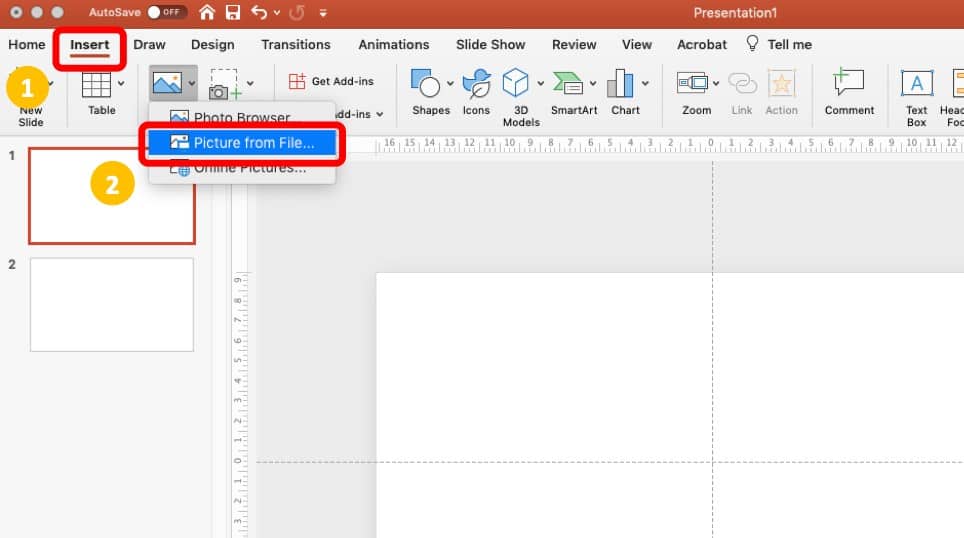Expand the Shapes dropdown arrow
This screenshot has width=964, height=538.
pyautogui.click(x=450, y=84)
